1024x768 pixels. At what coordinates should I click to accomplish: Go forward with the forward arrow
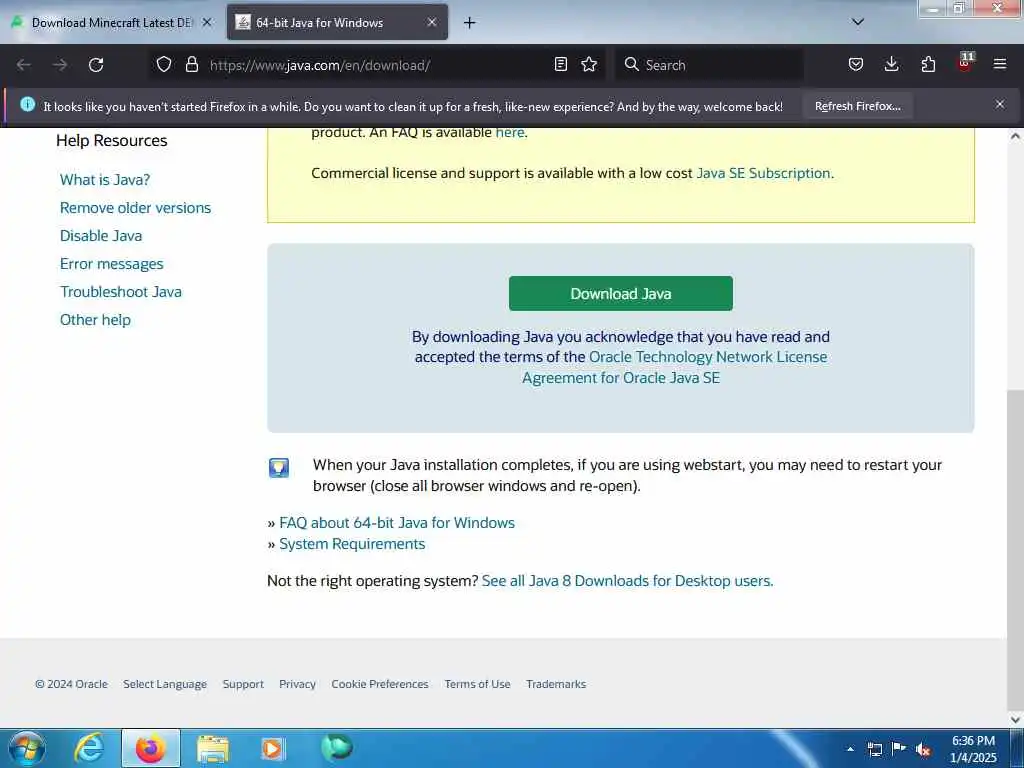(60, 65)
